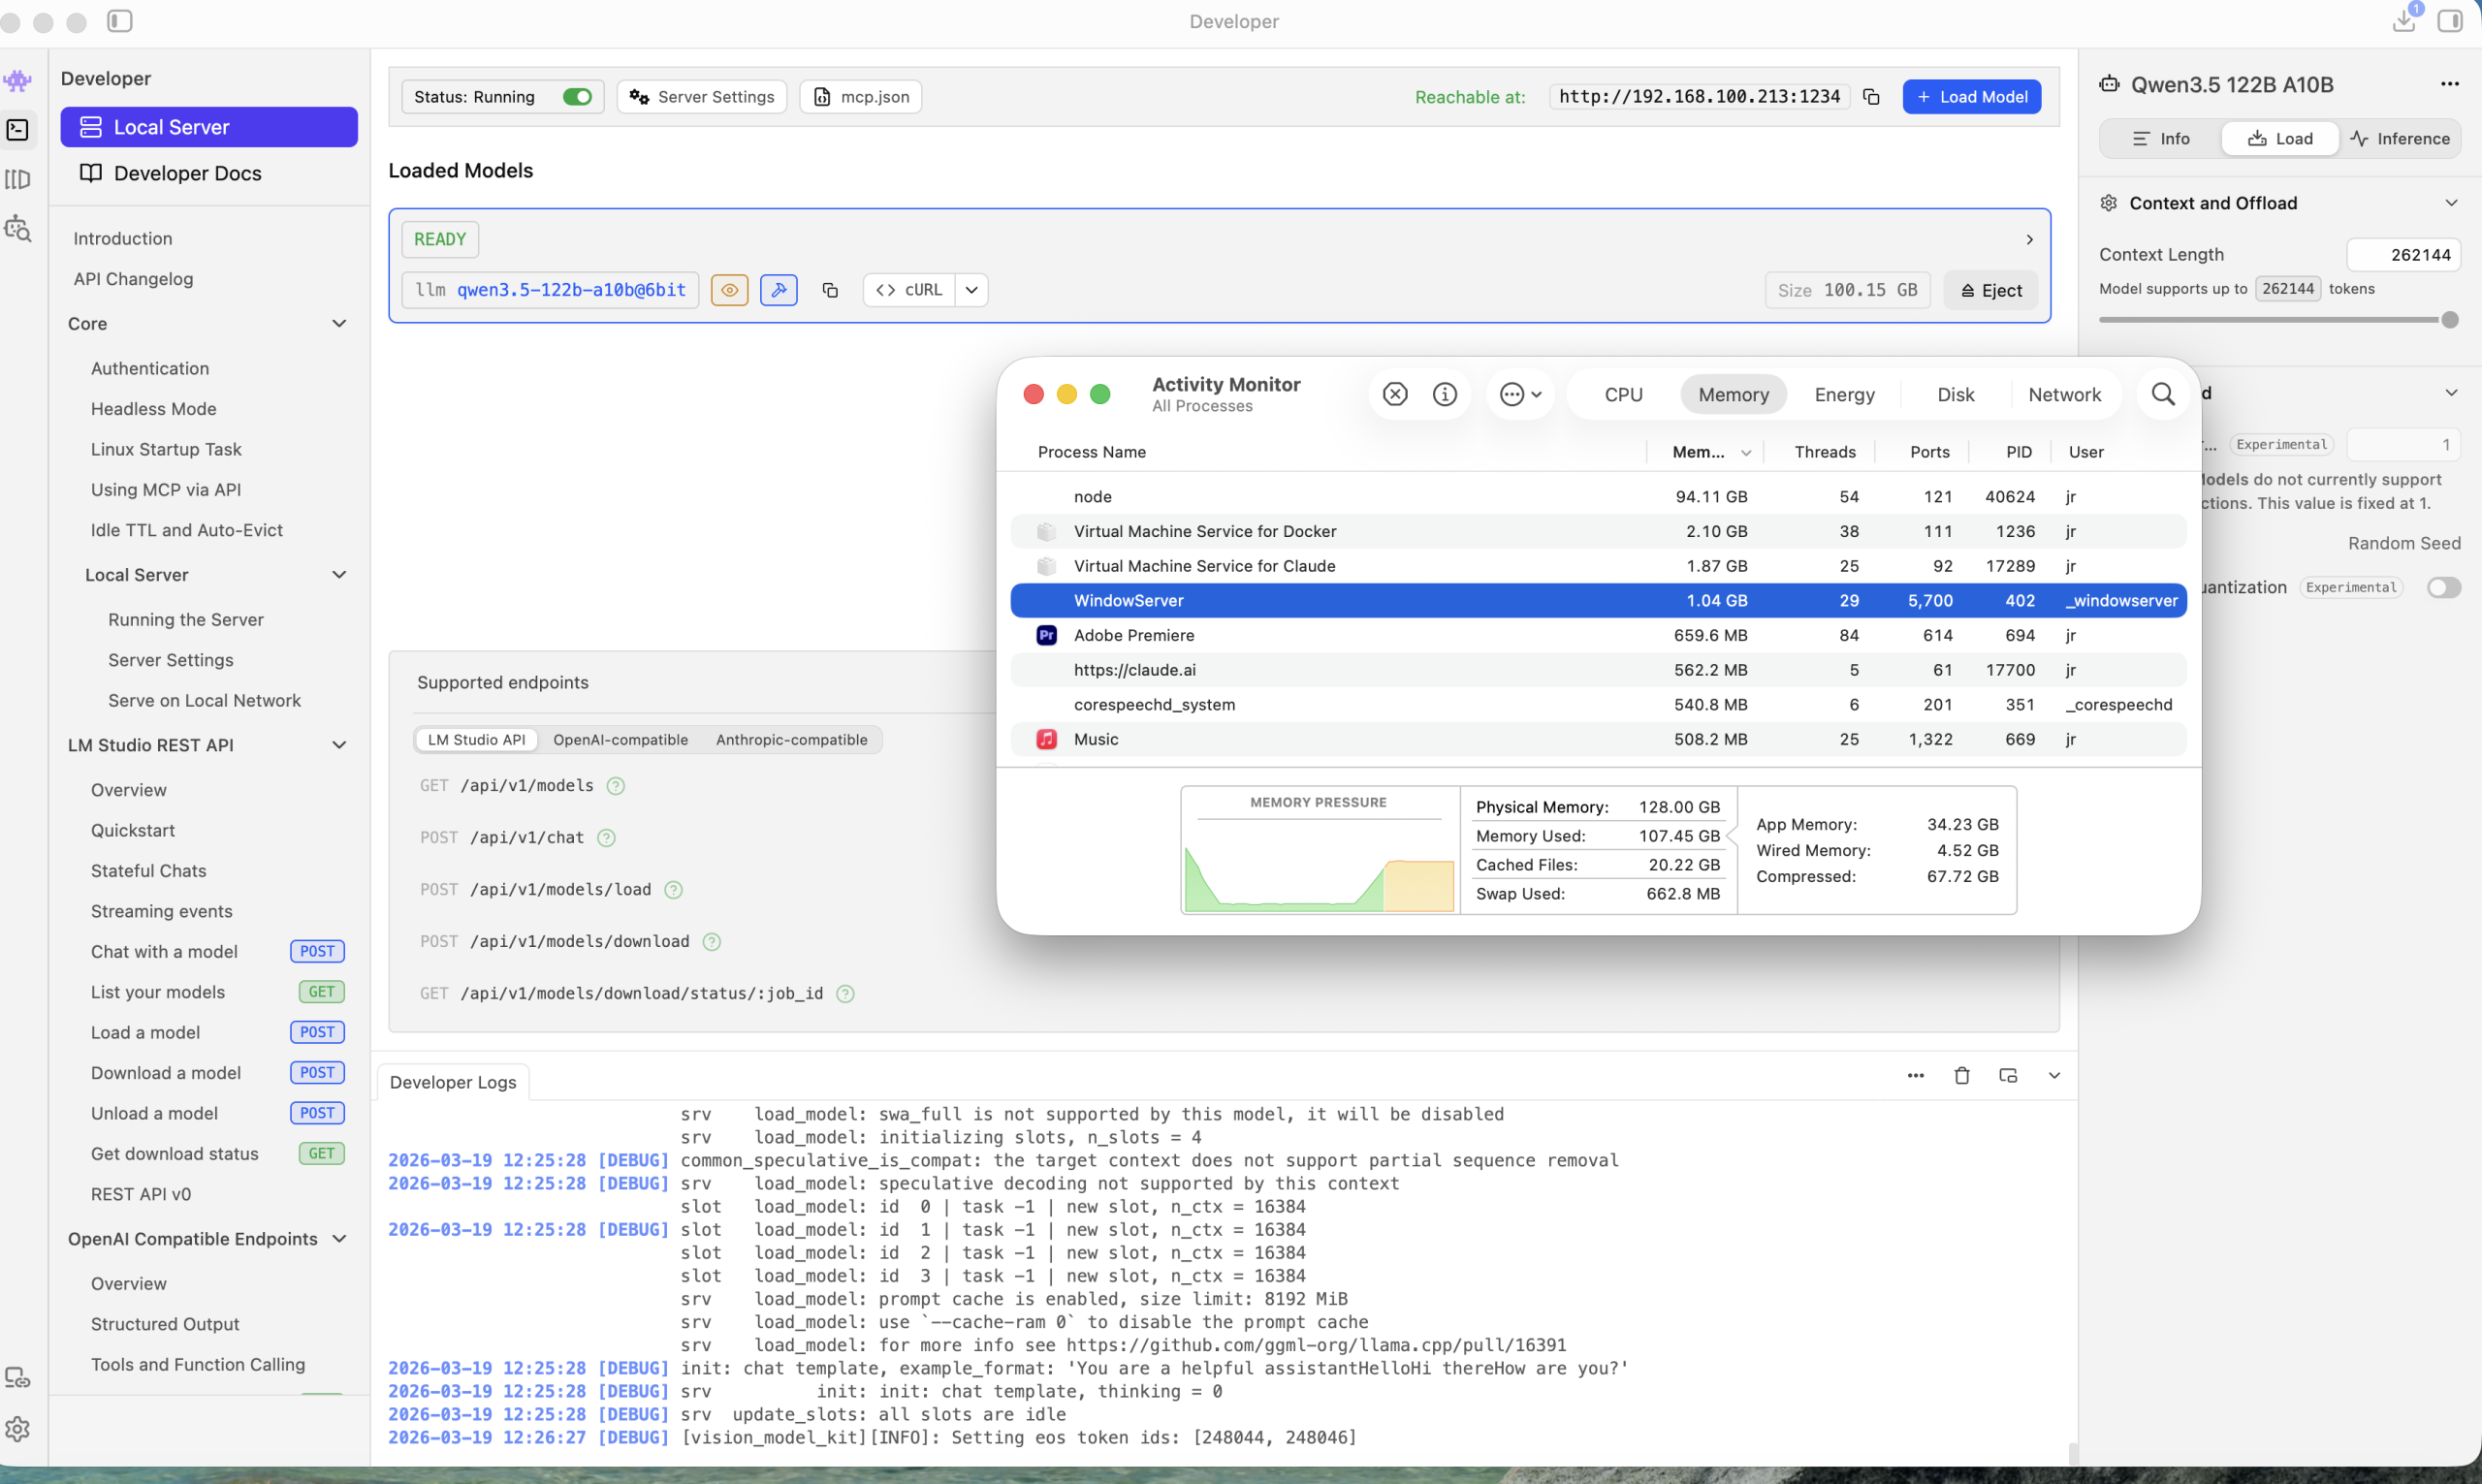The width and height of the screenshot is (2482, 1484).
Task: Open the Authentication docs page
Action: tap(150, 368)
